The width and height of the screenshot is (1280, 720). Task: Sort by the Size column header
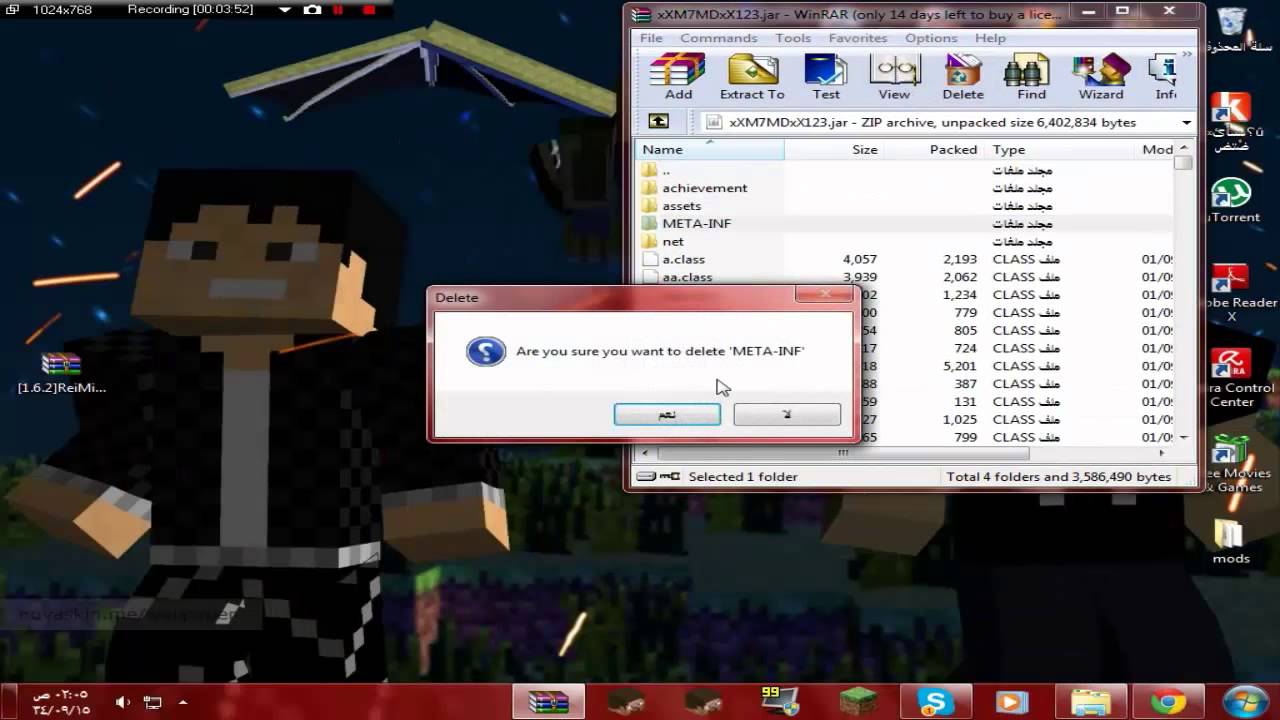(x=834, y=149)
